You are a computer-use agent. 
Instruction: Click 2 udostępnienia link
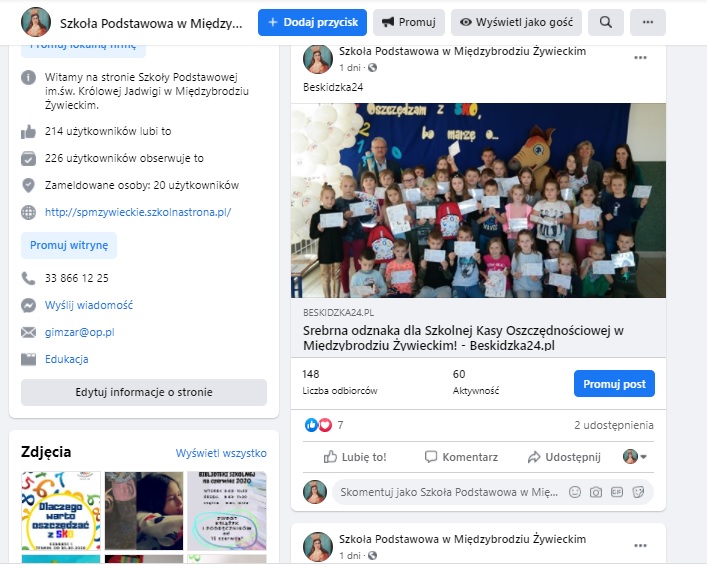614,425
